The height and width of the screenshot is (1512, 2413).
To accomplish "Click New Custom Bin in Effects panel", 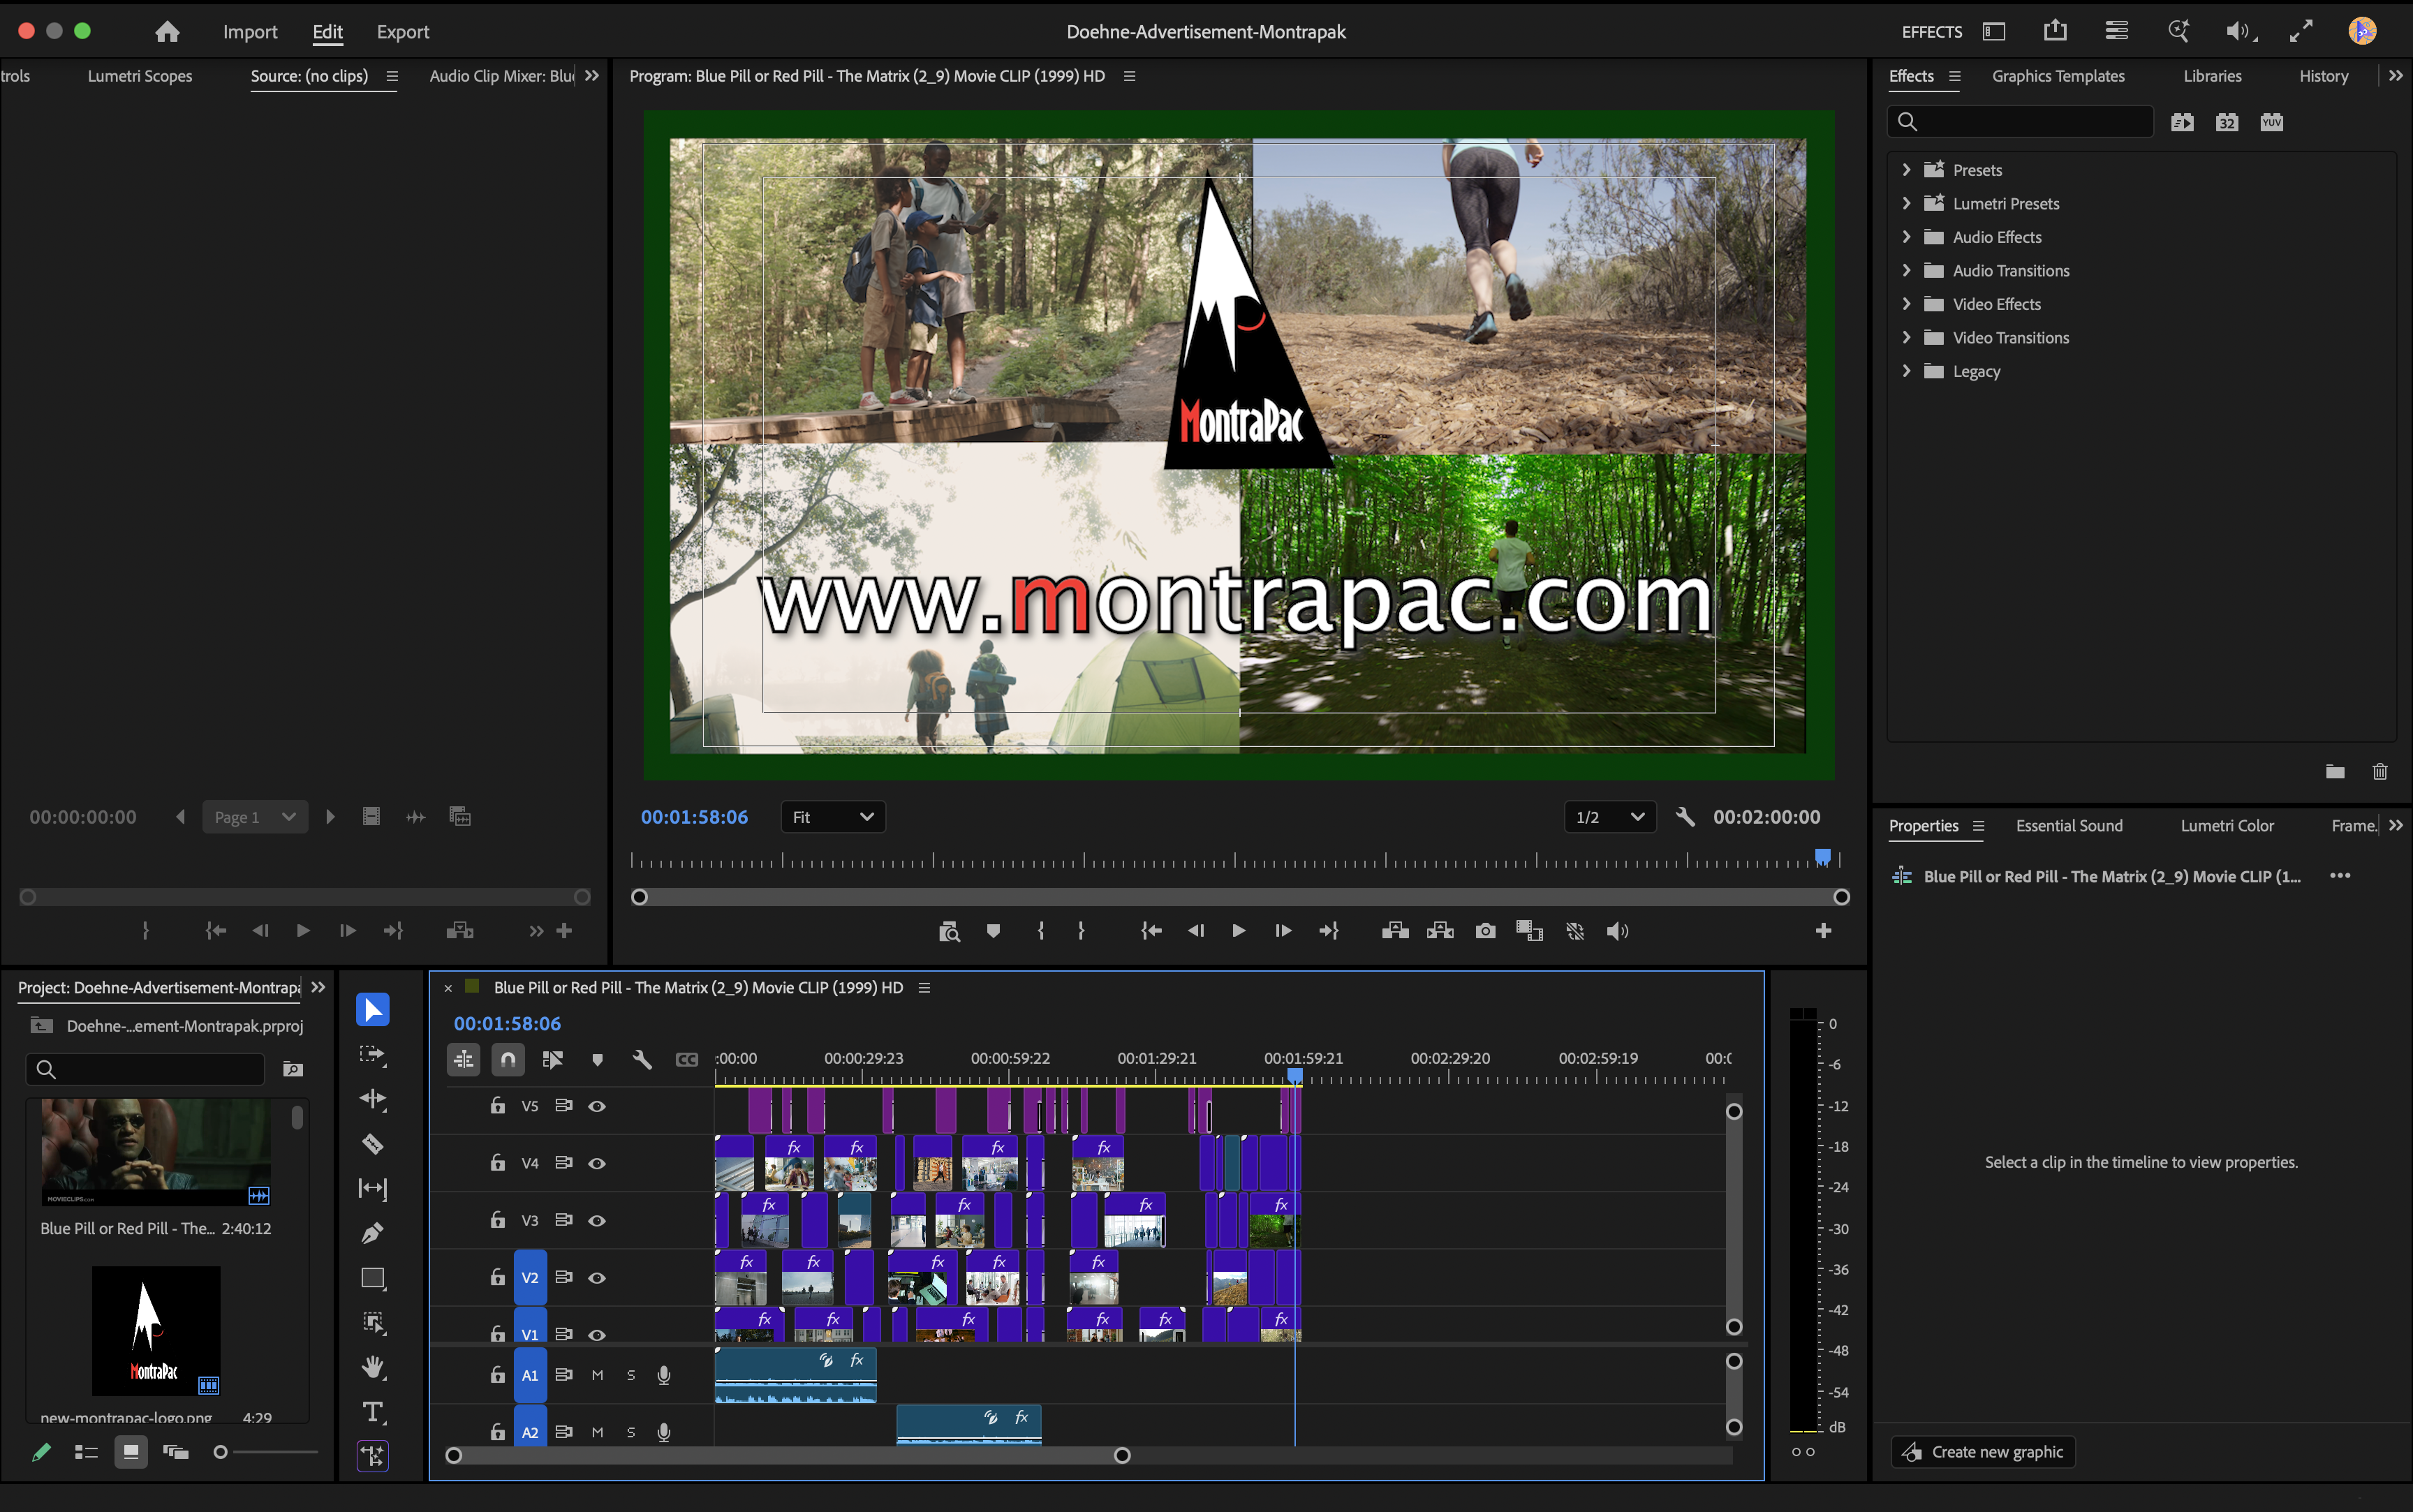I will click(2335, 771).
